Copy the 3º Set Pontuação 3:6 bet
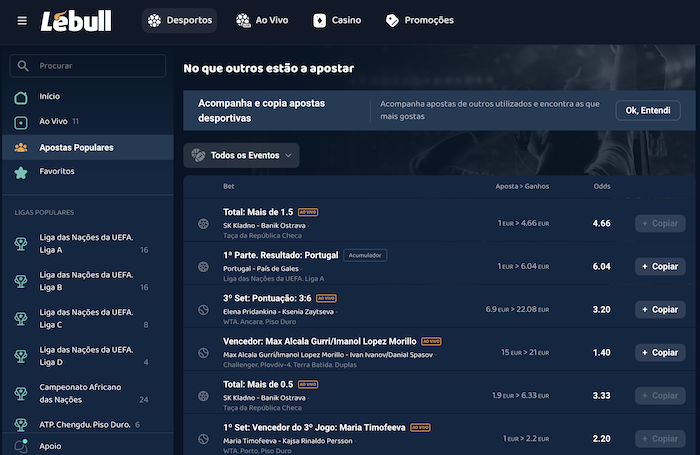This screenshot has height=455, width=700. click(x=660, y=309)
